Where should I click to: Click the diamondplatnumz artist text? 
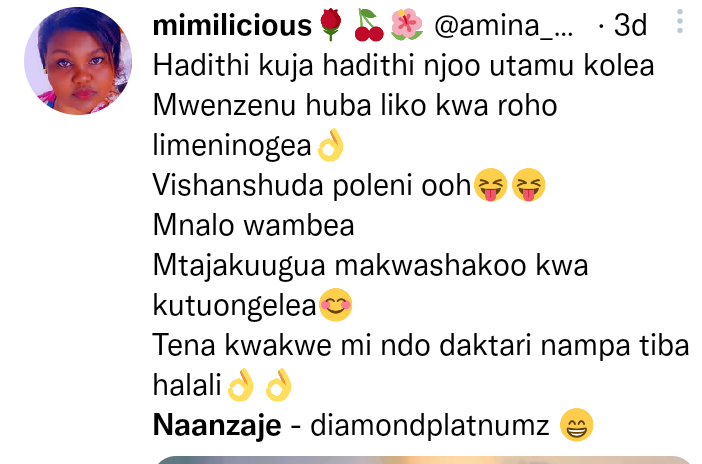tap(430, 425)
